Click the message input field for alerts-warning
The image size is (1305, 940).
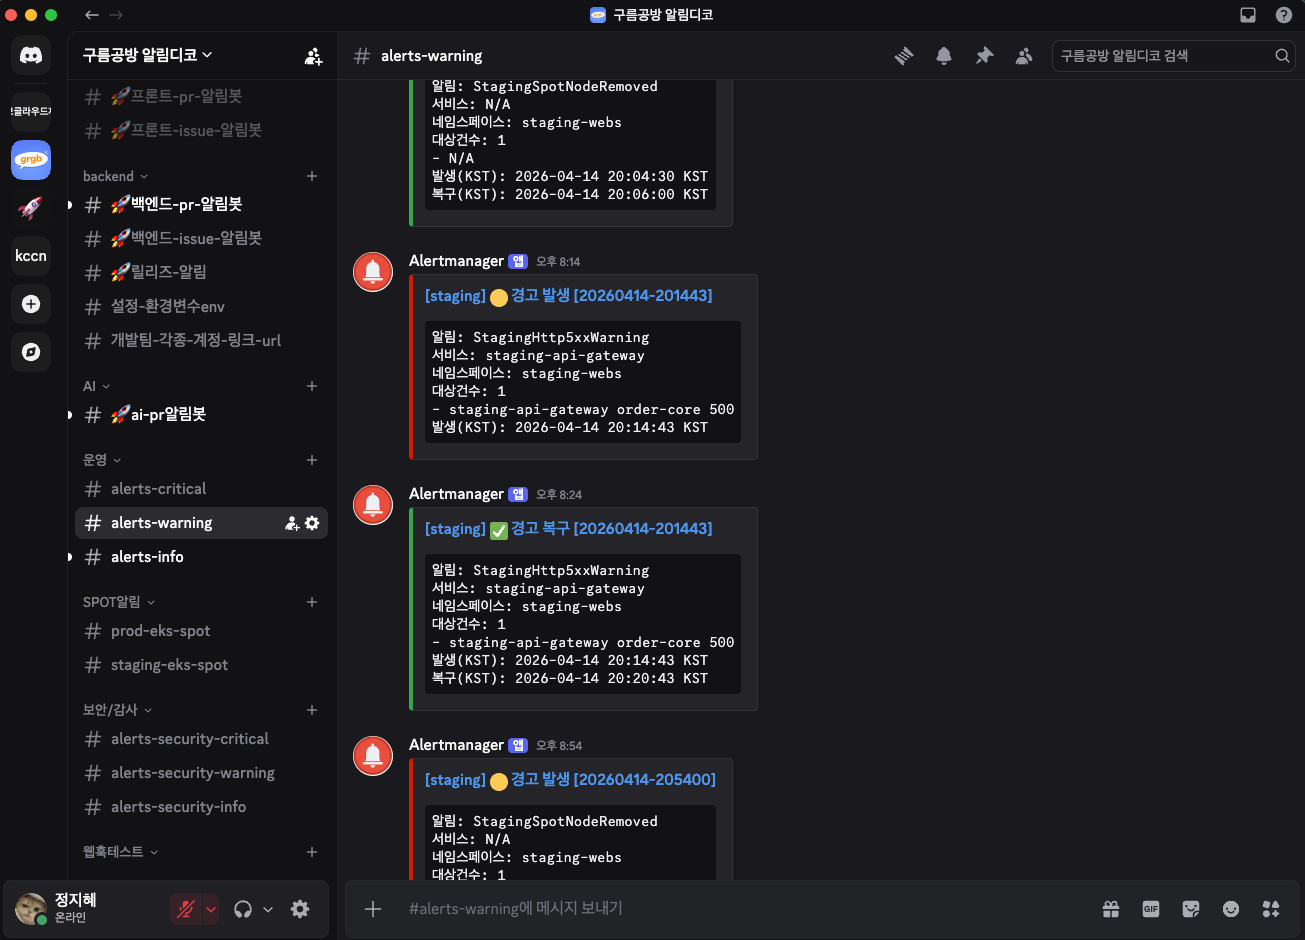(700, 909)
